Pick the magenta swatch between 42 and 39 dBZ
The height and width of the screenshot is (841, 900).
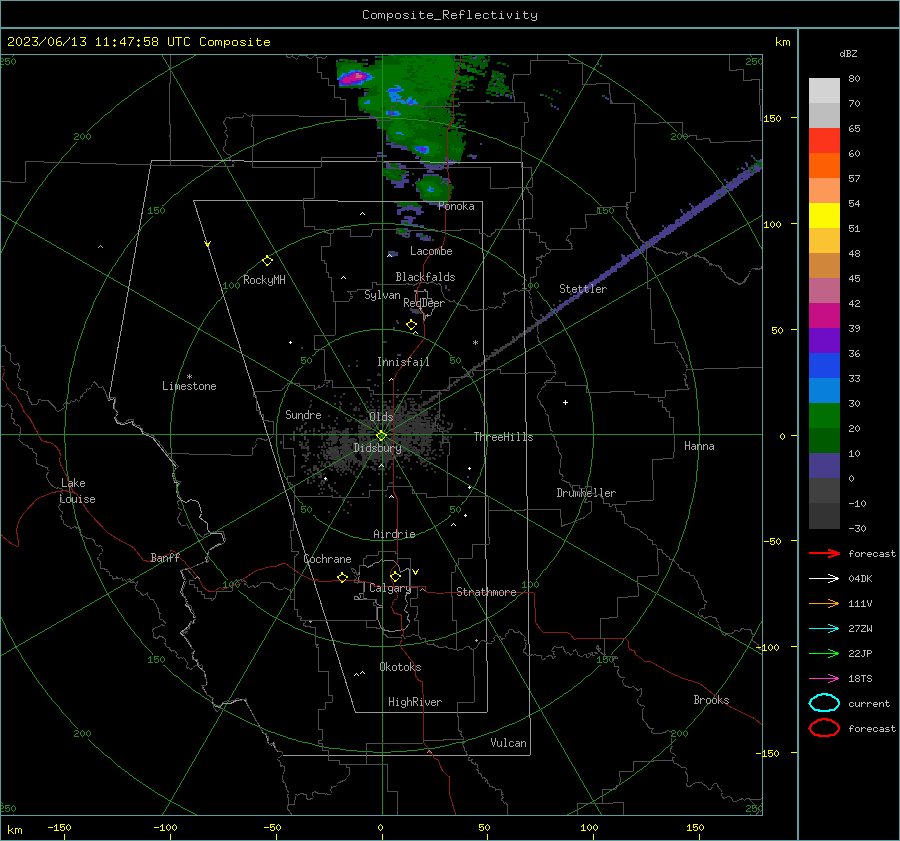pos(824,316)
